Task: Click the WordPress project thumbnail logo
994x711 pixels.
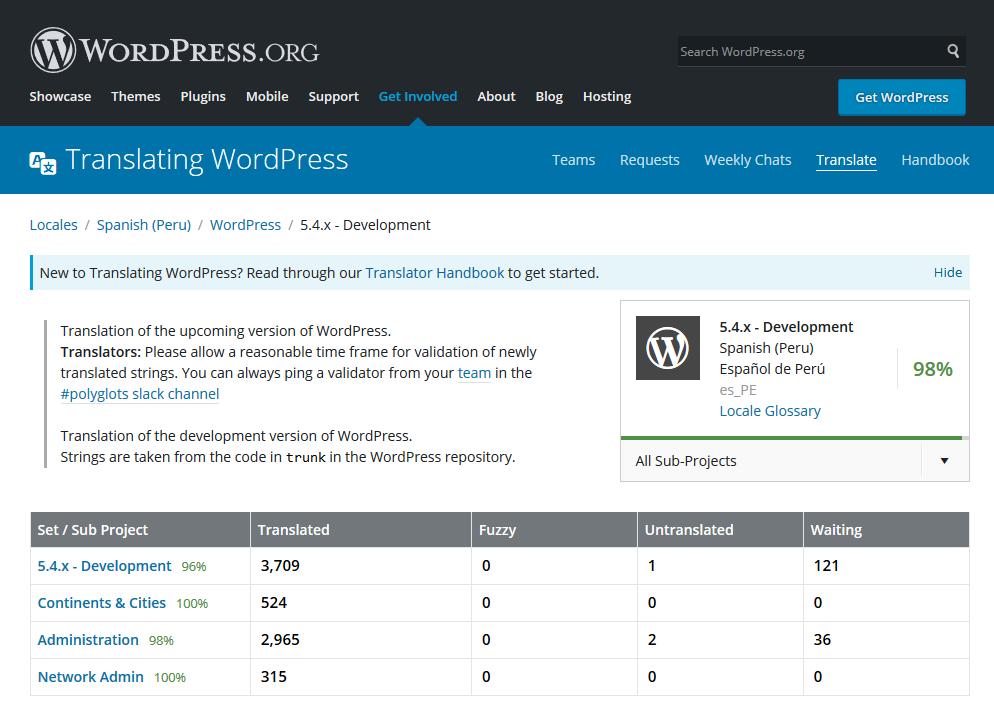Action: pos(668,348)
